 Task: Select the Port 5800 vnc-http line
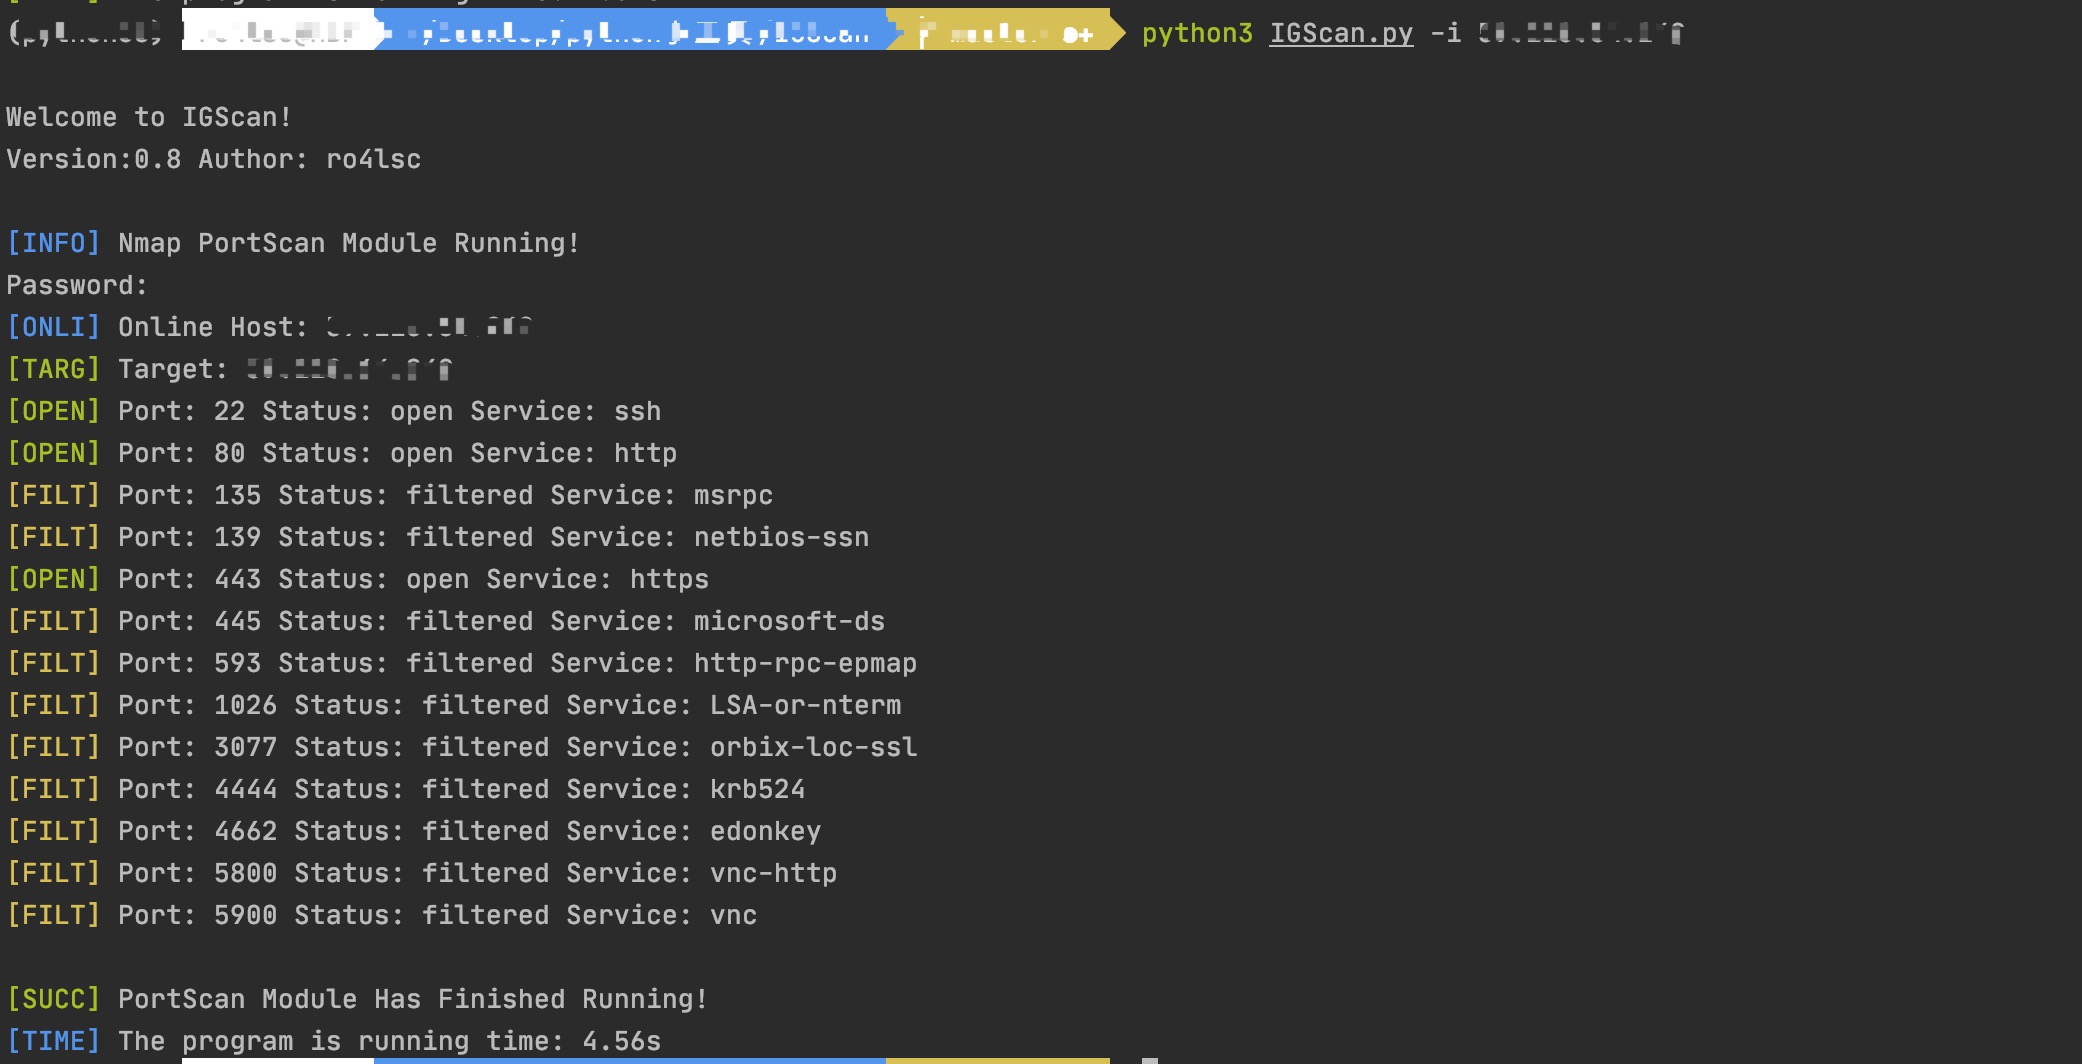pyautogui.click(x=422, y=873)
